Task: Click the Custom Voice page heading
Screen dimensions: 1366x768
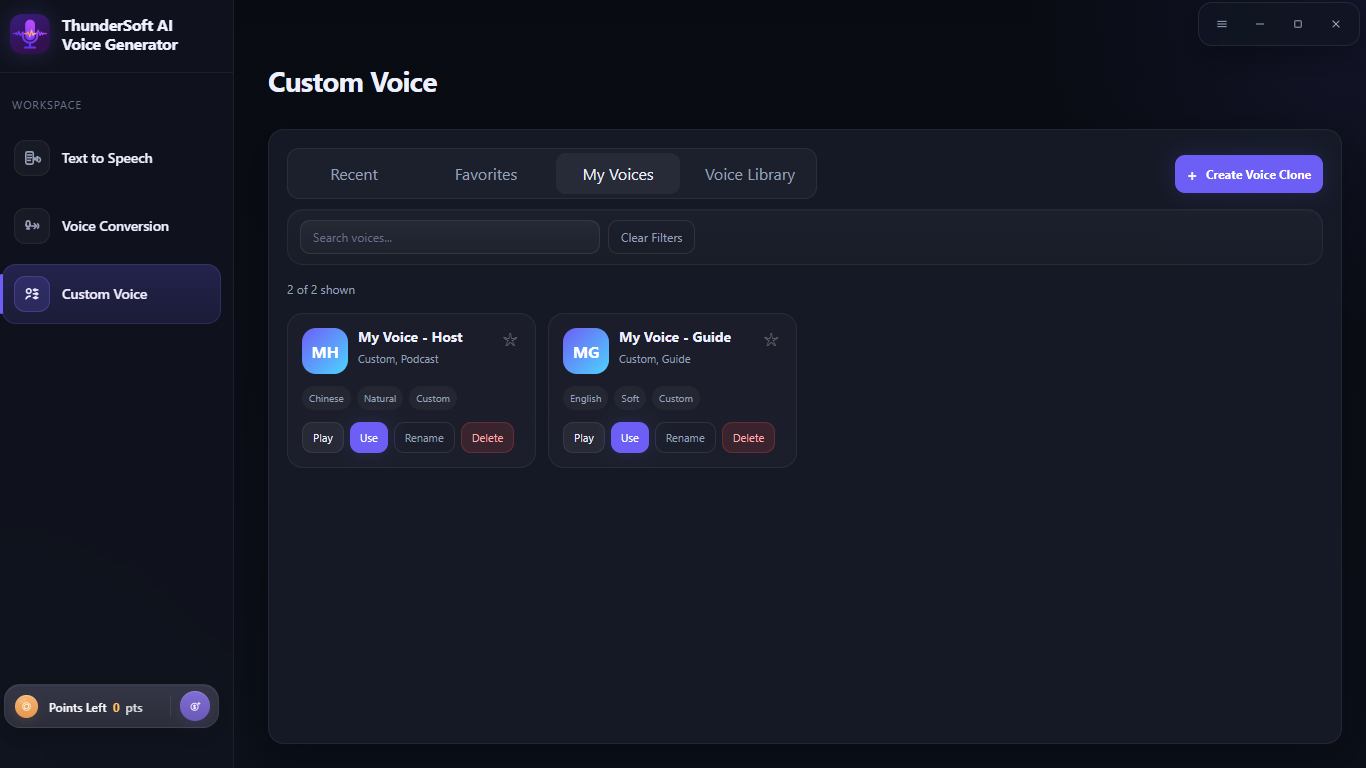Action: pyautogui.click(x=353, y=82)
